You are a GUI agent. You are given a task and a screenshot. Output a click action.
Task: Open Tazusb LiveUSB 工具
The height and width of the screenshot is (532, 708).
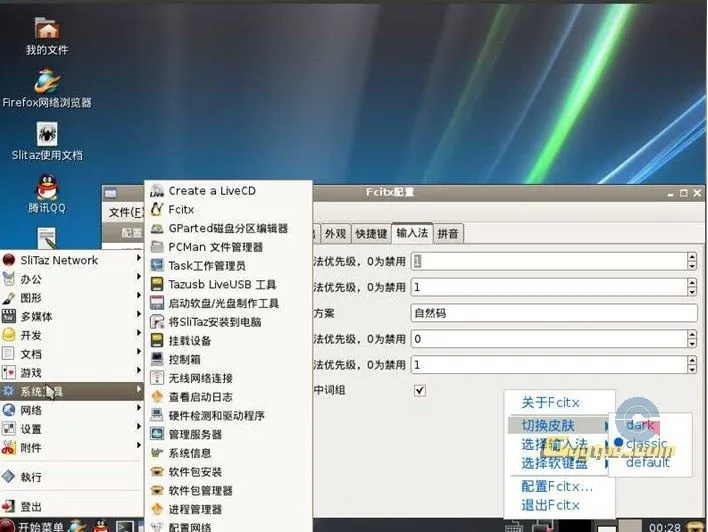(228, 285)
